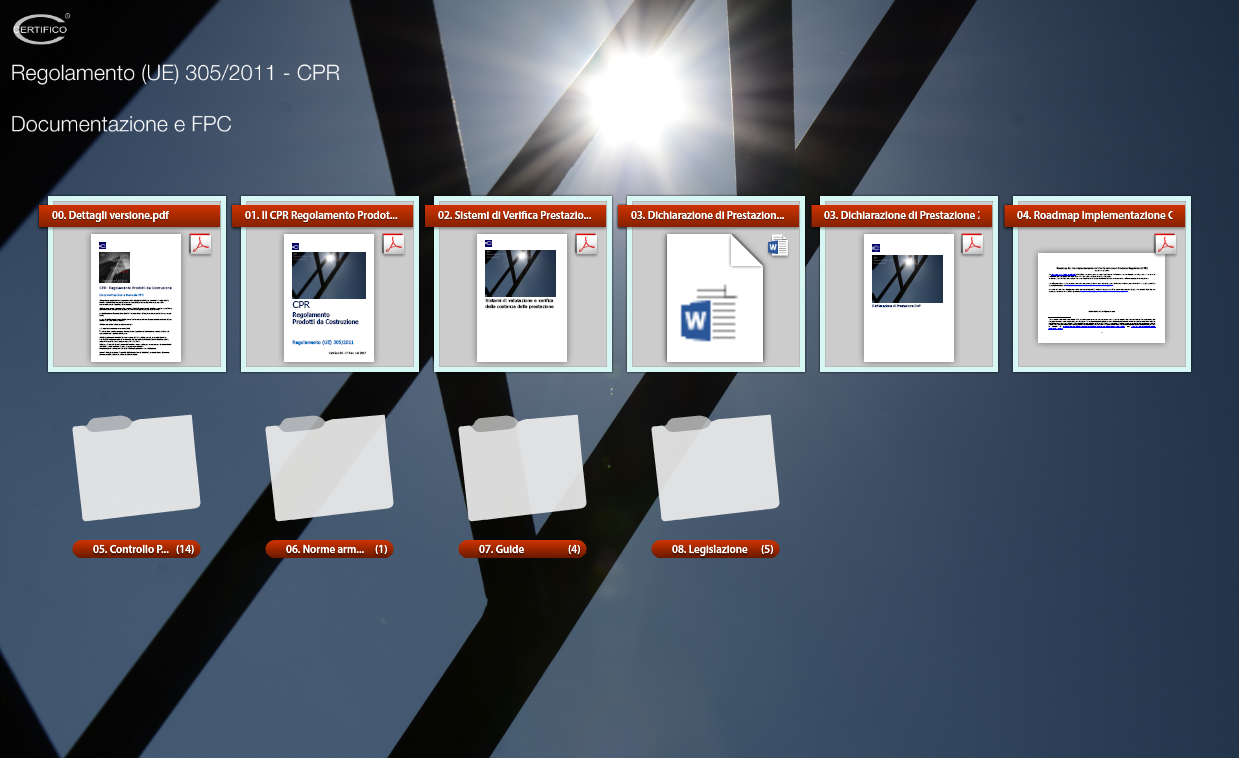Open the 07. Guide folder icon
This screenshot has height=758, width=1239.
click(522, 468)
